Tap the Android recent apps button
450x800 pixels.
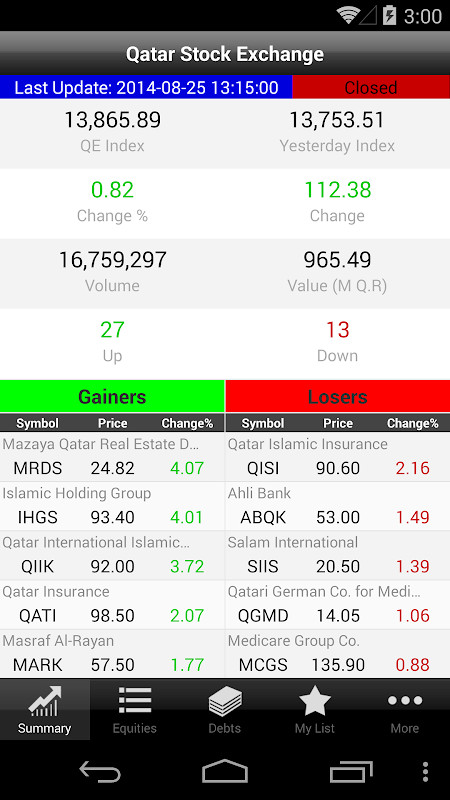351,771
